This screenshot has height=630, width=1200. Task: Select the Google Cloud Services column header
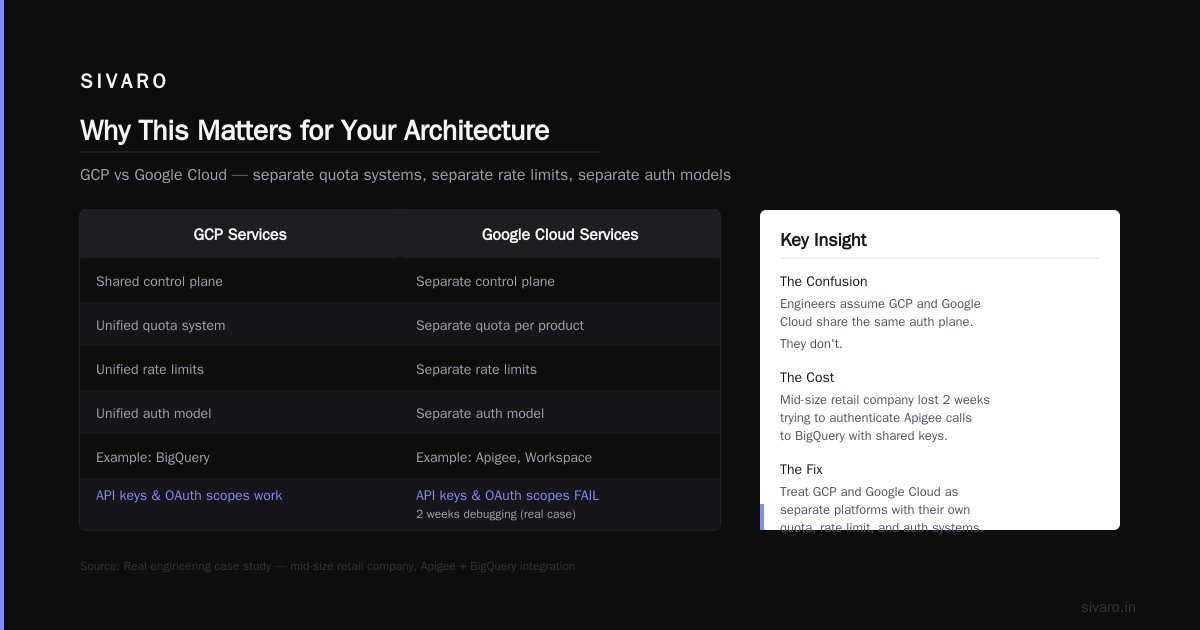point(560,234)
